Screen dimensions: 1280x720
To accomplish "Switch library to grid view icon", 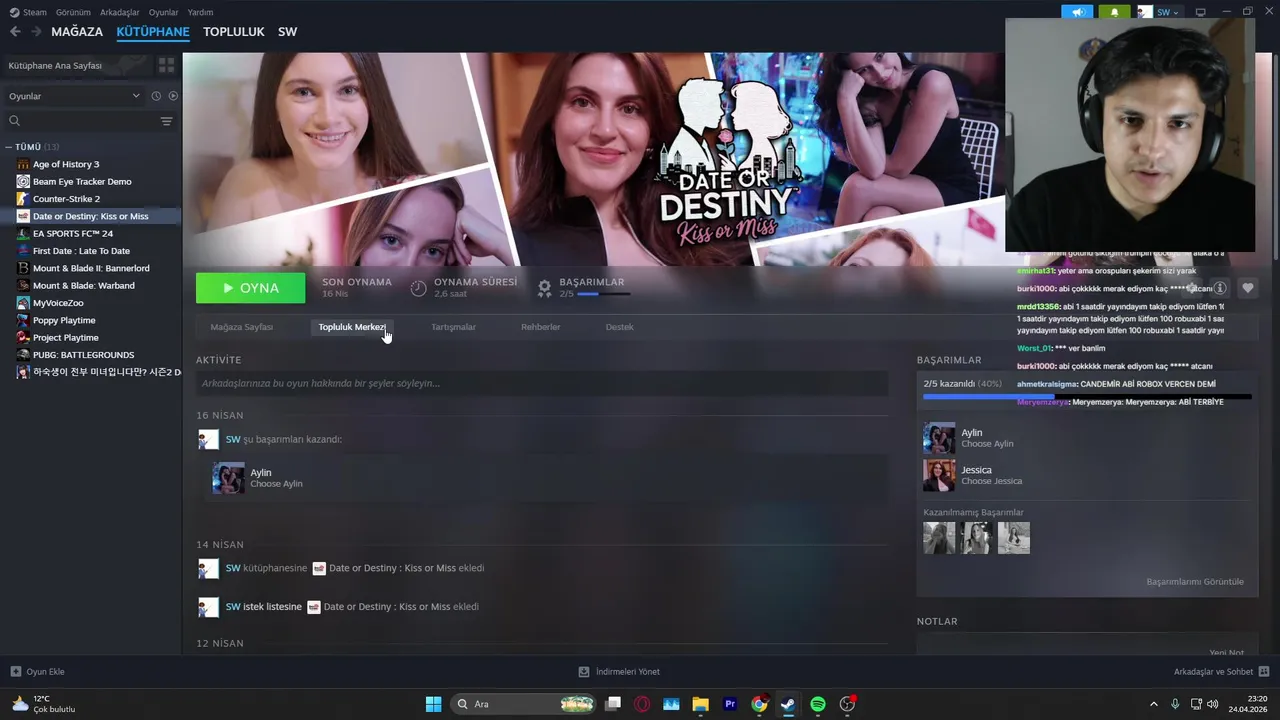I will [166, 65].
